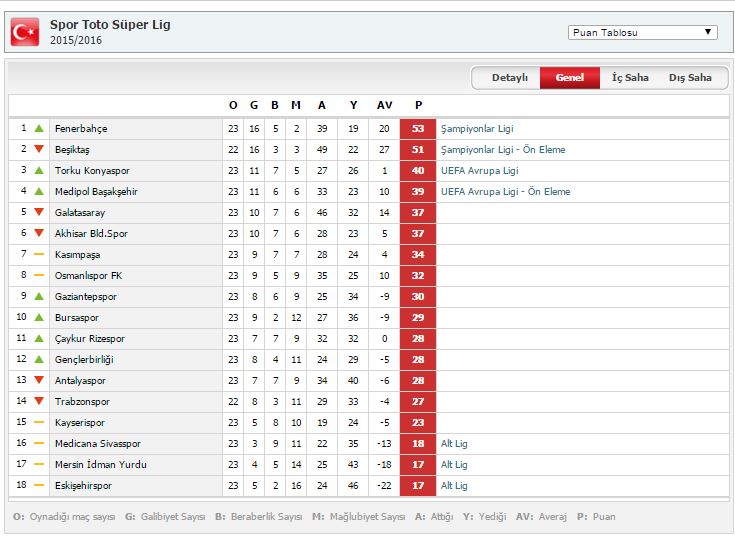Click the P points column header

click(417, 105)
